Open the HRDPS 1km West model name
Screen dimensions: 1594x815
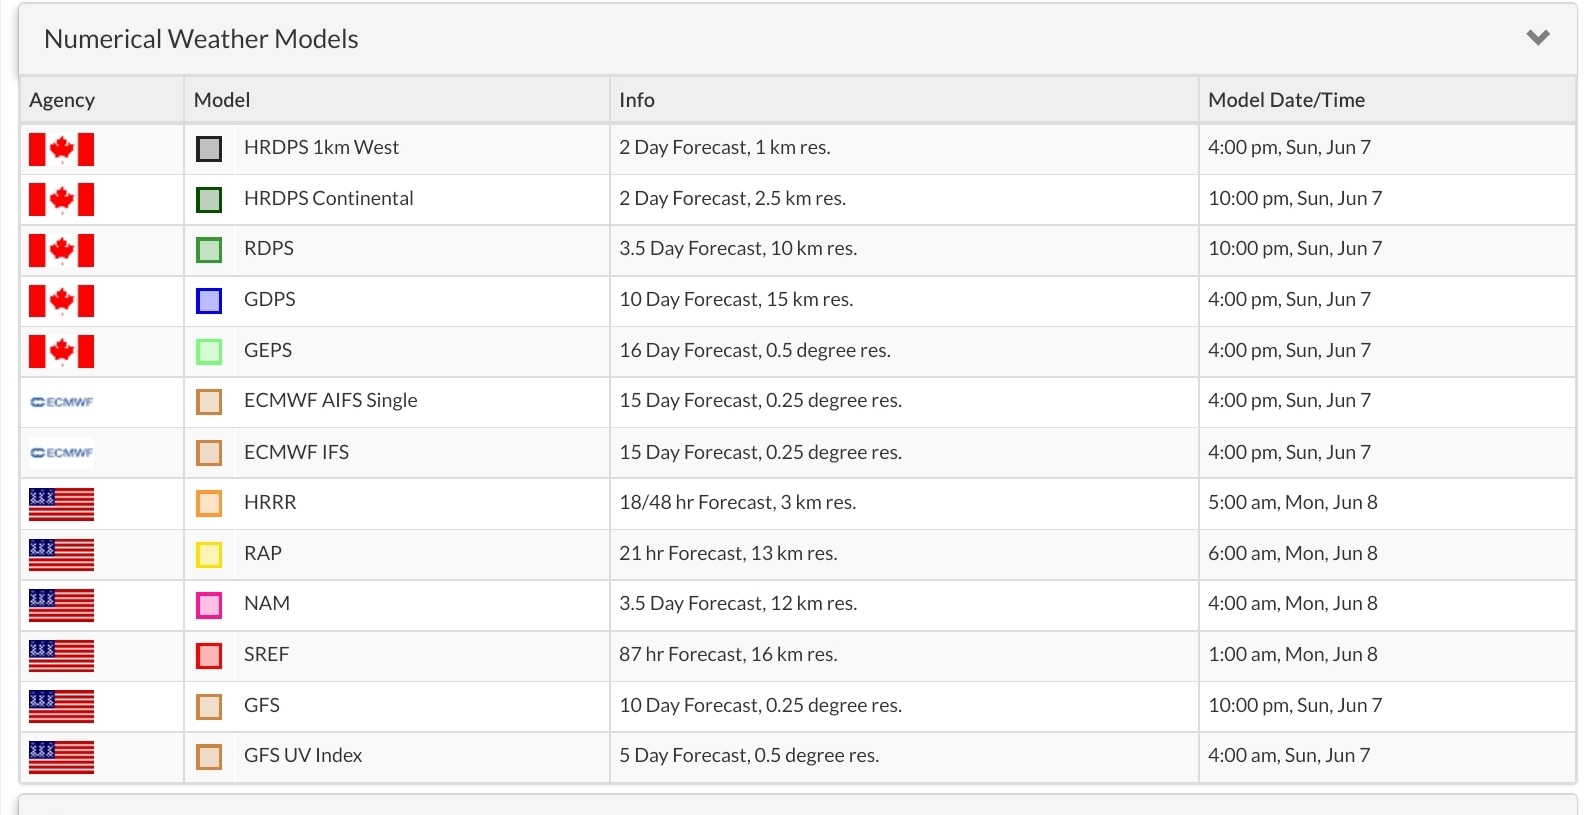point(321,147)
